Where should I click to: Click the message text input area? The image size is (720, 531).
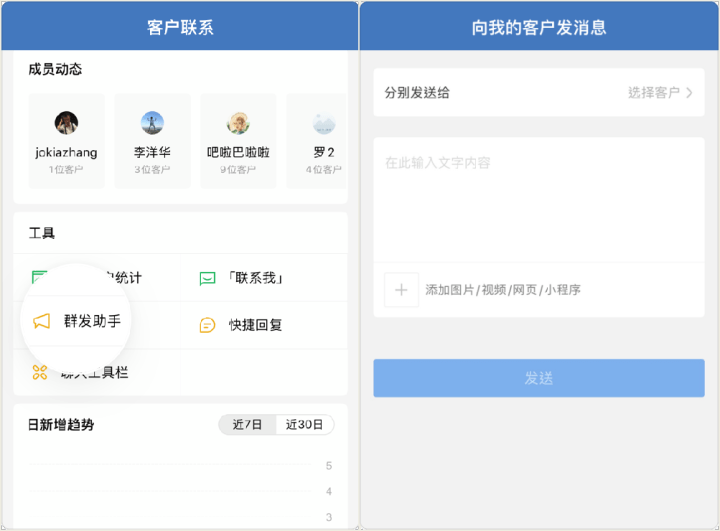538,200
